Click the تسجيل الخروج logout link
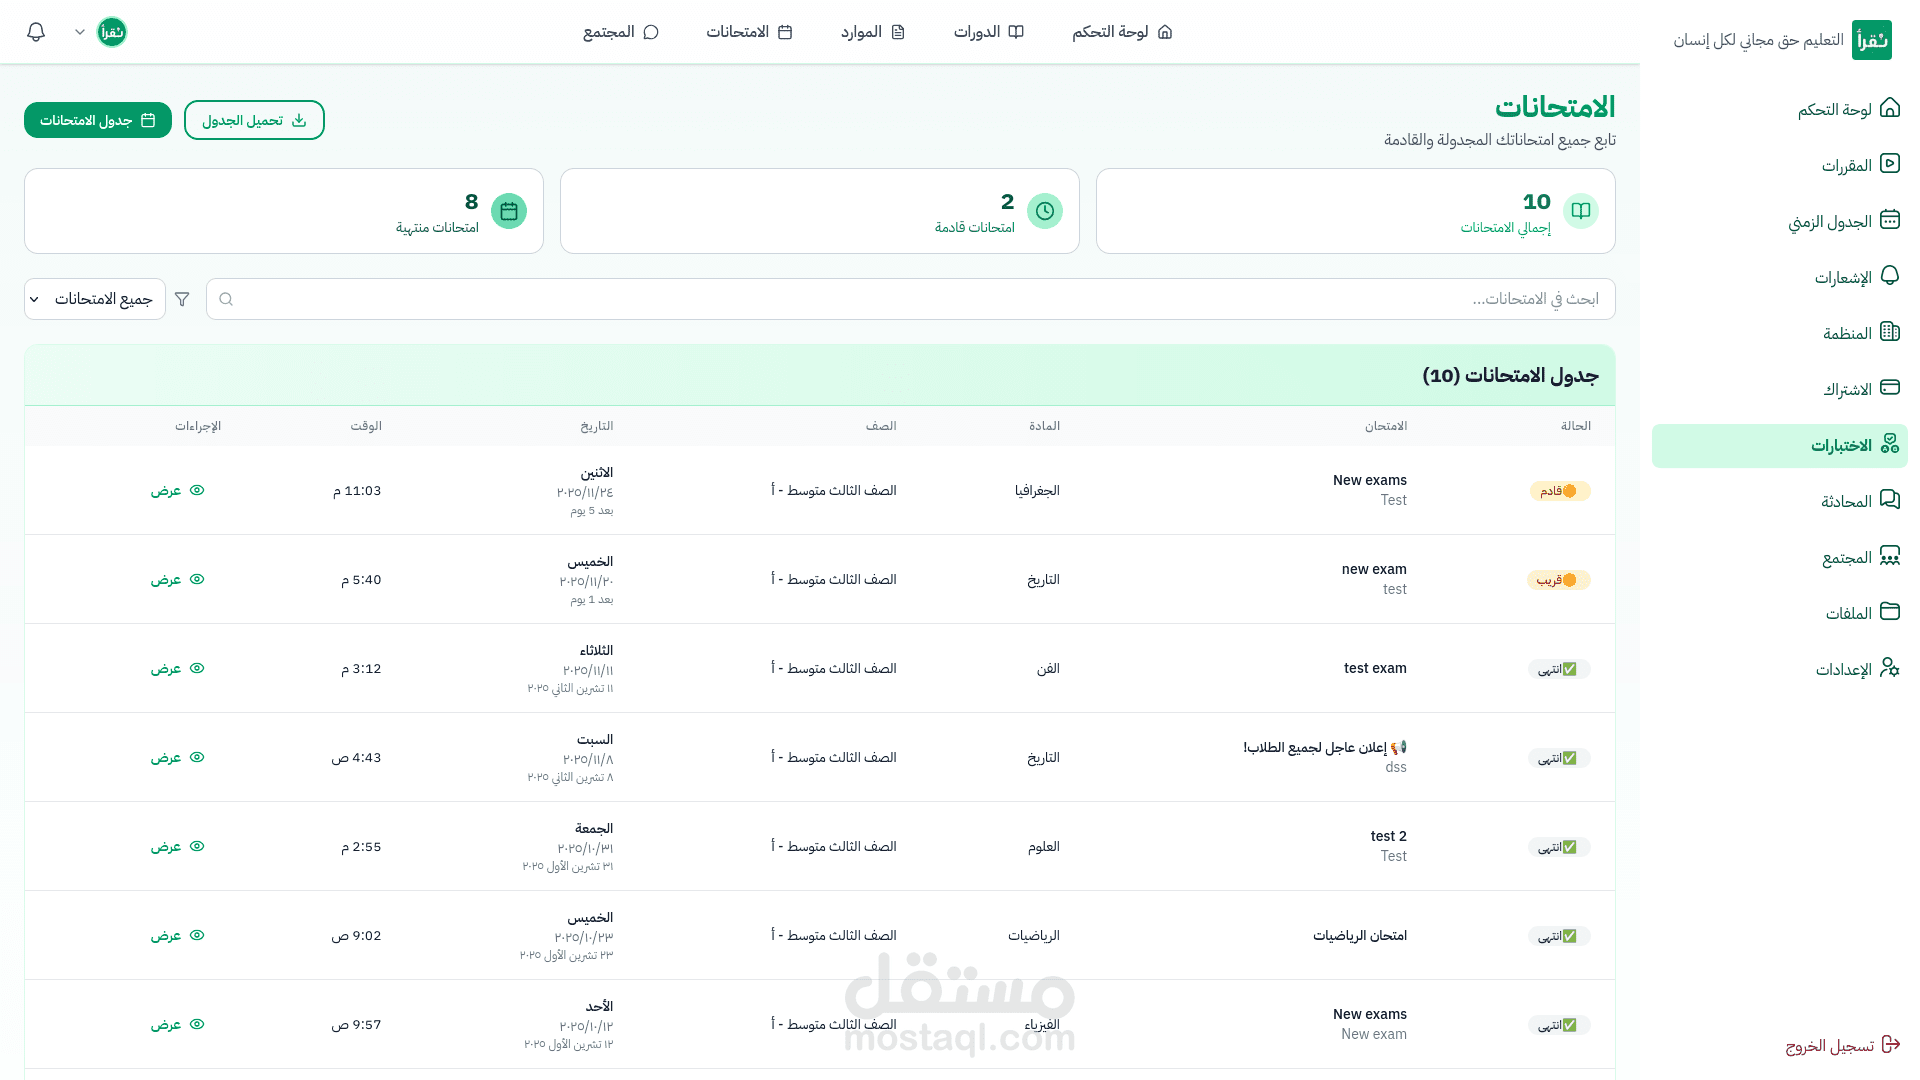 [1842, 1045]
